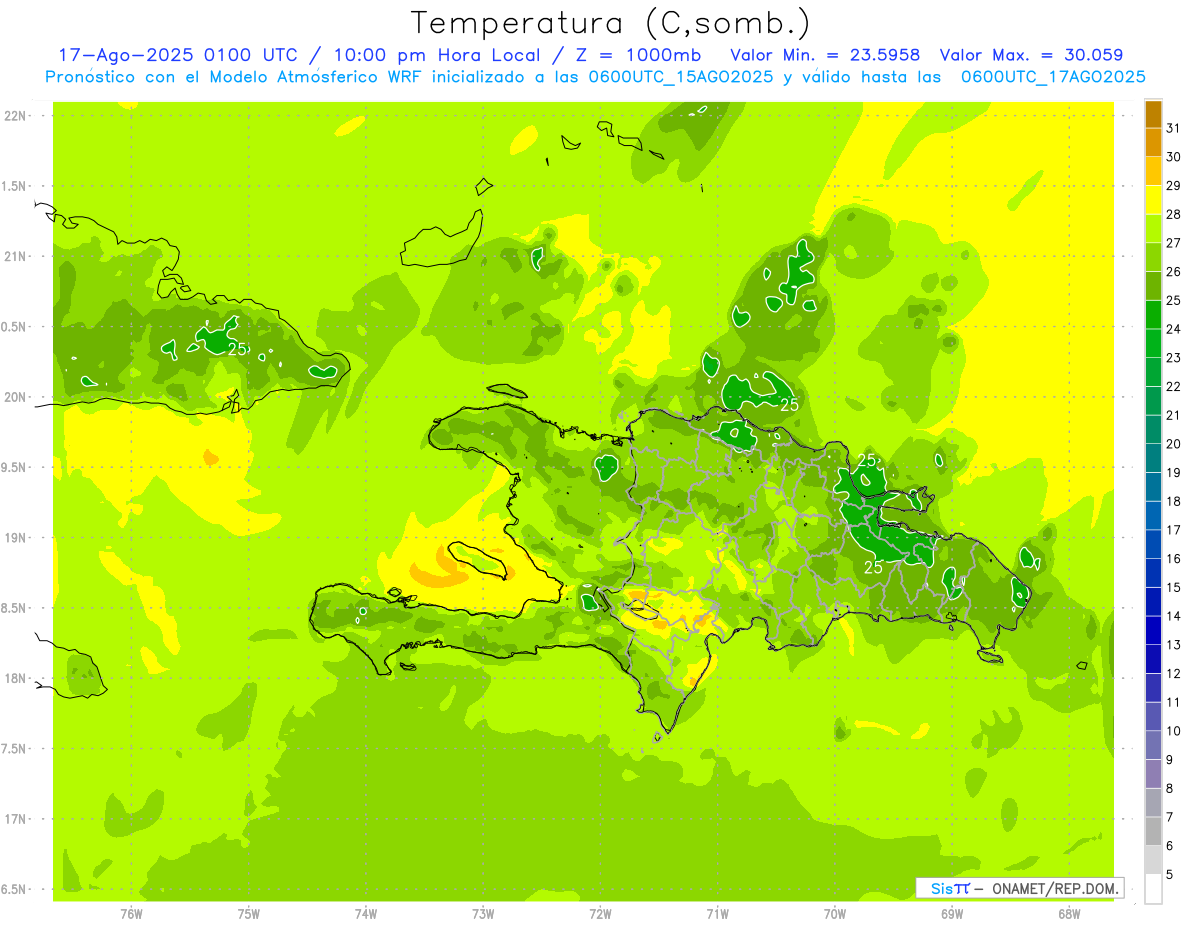Click the '25' contour label off the north Dominican coast
Image resolution: width=1200 pixels, height=927 pixels.
[789, 404]
